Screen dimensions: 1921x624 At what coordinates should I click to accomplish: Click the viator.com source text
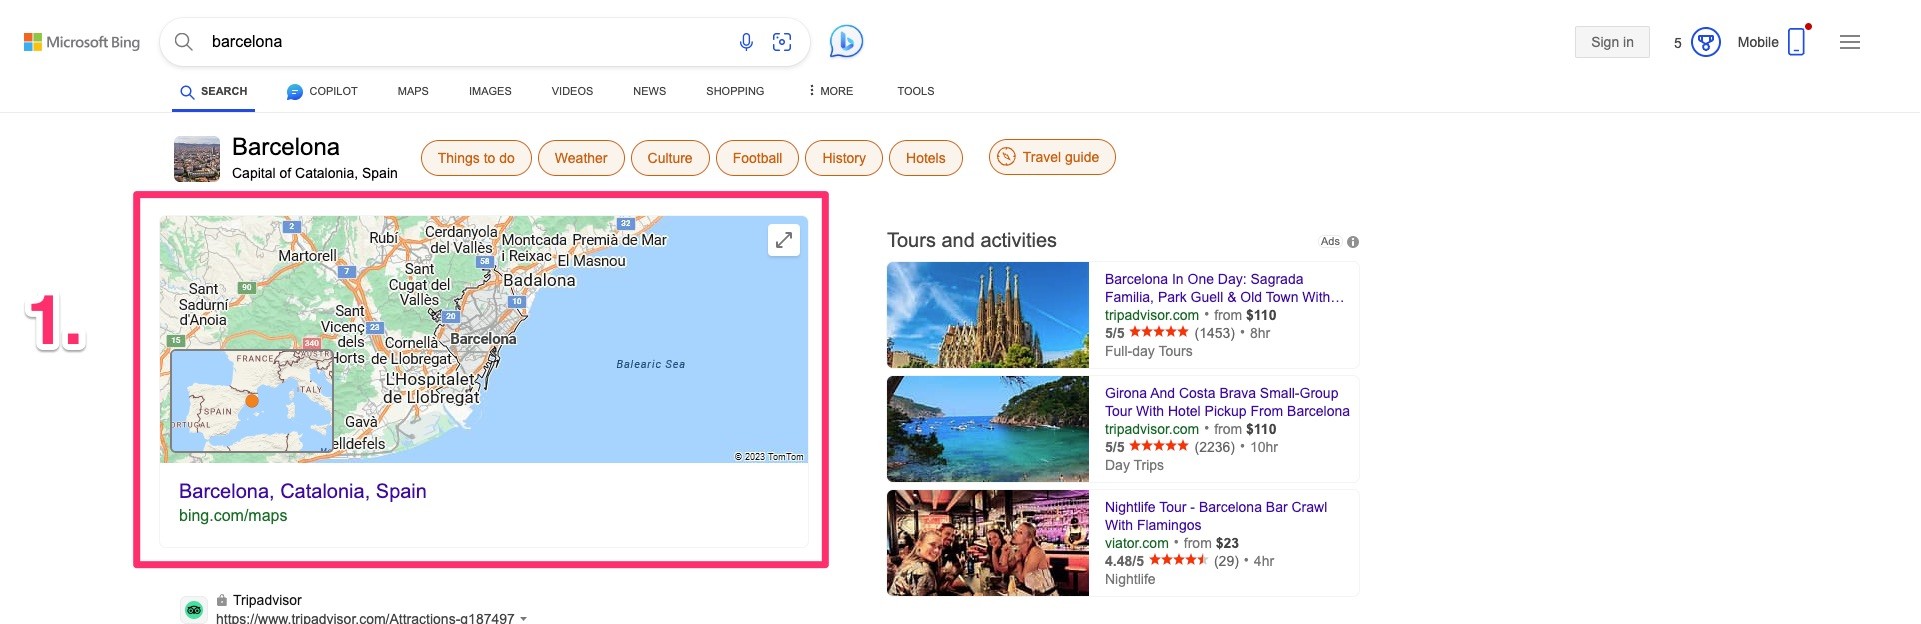pyautogui.click(x=1136, y=543)
